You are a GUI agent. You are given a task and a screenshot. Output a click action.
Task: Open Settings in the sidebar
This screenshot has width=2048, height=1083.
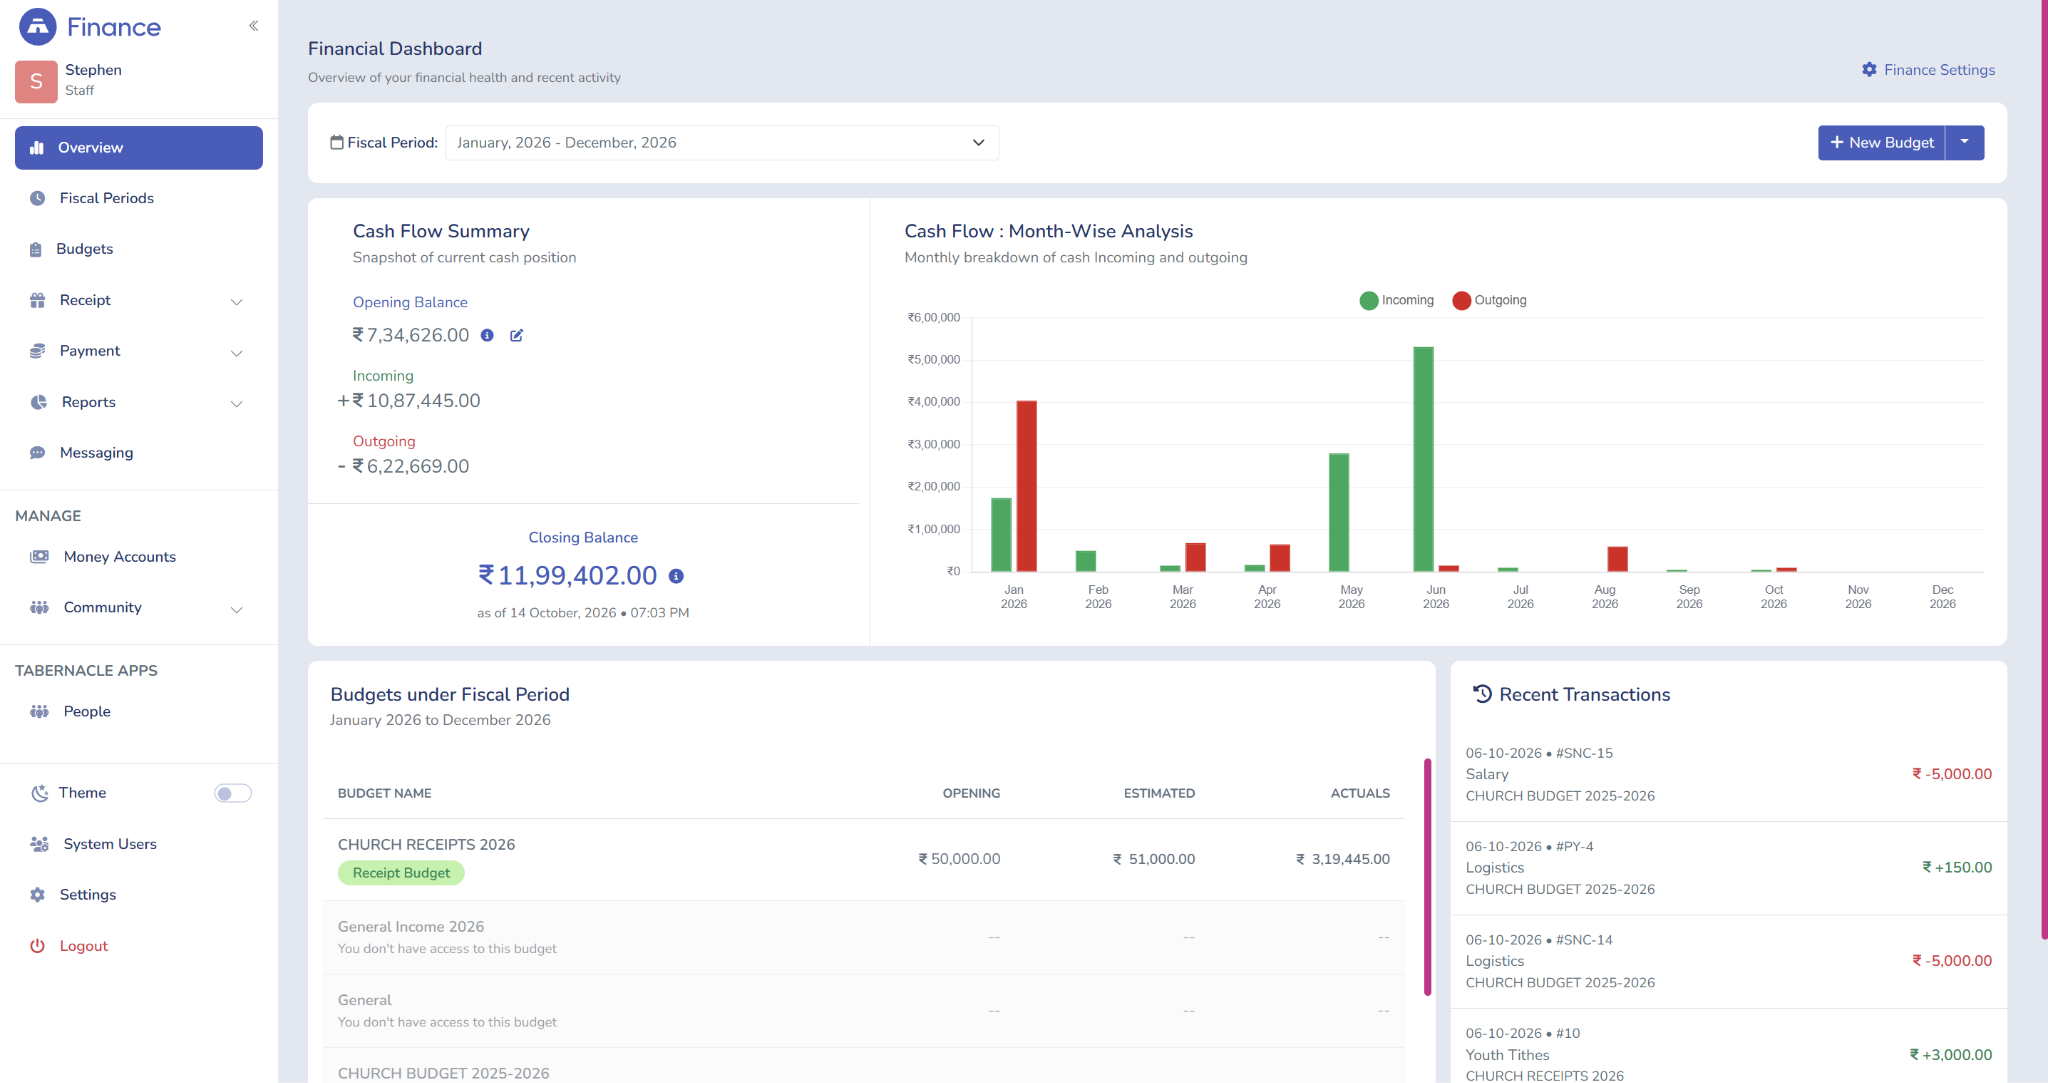click(x=139, y=895)
